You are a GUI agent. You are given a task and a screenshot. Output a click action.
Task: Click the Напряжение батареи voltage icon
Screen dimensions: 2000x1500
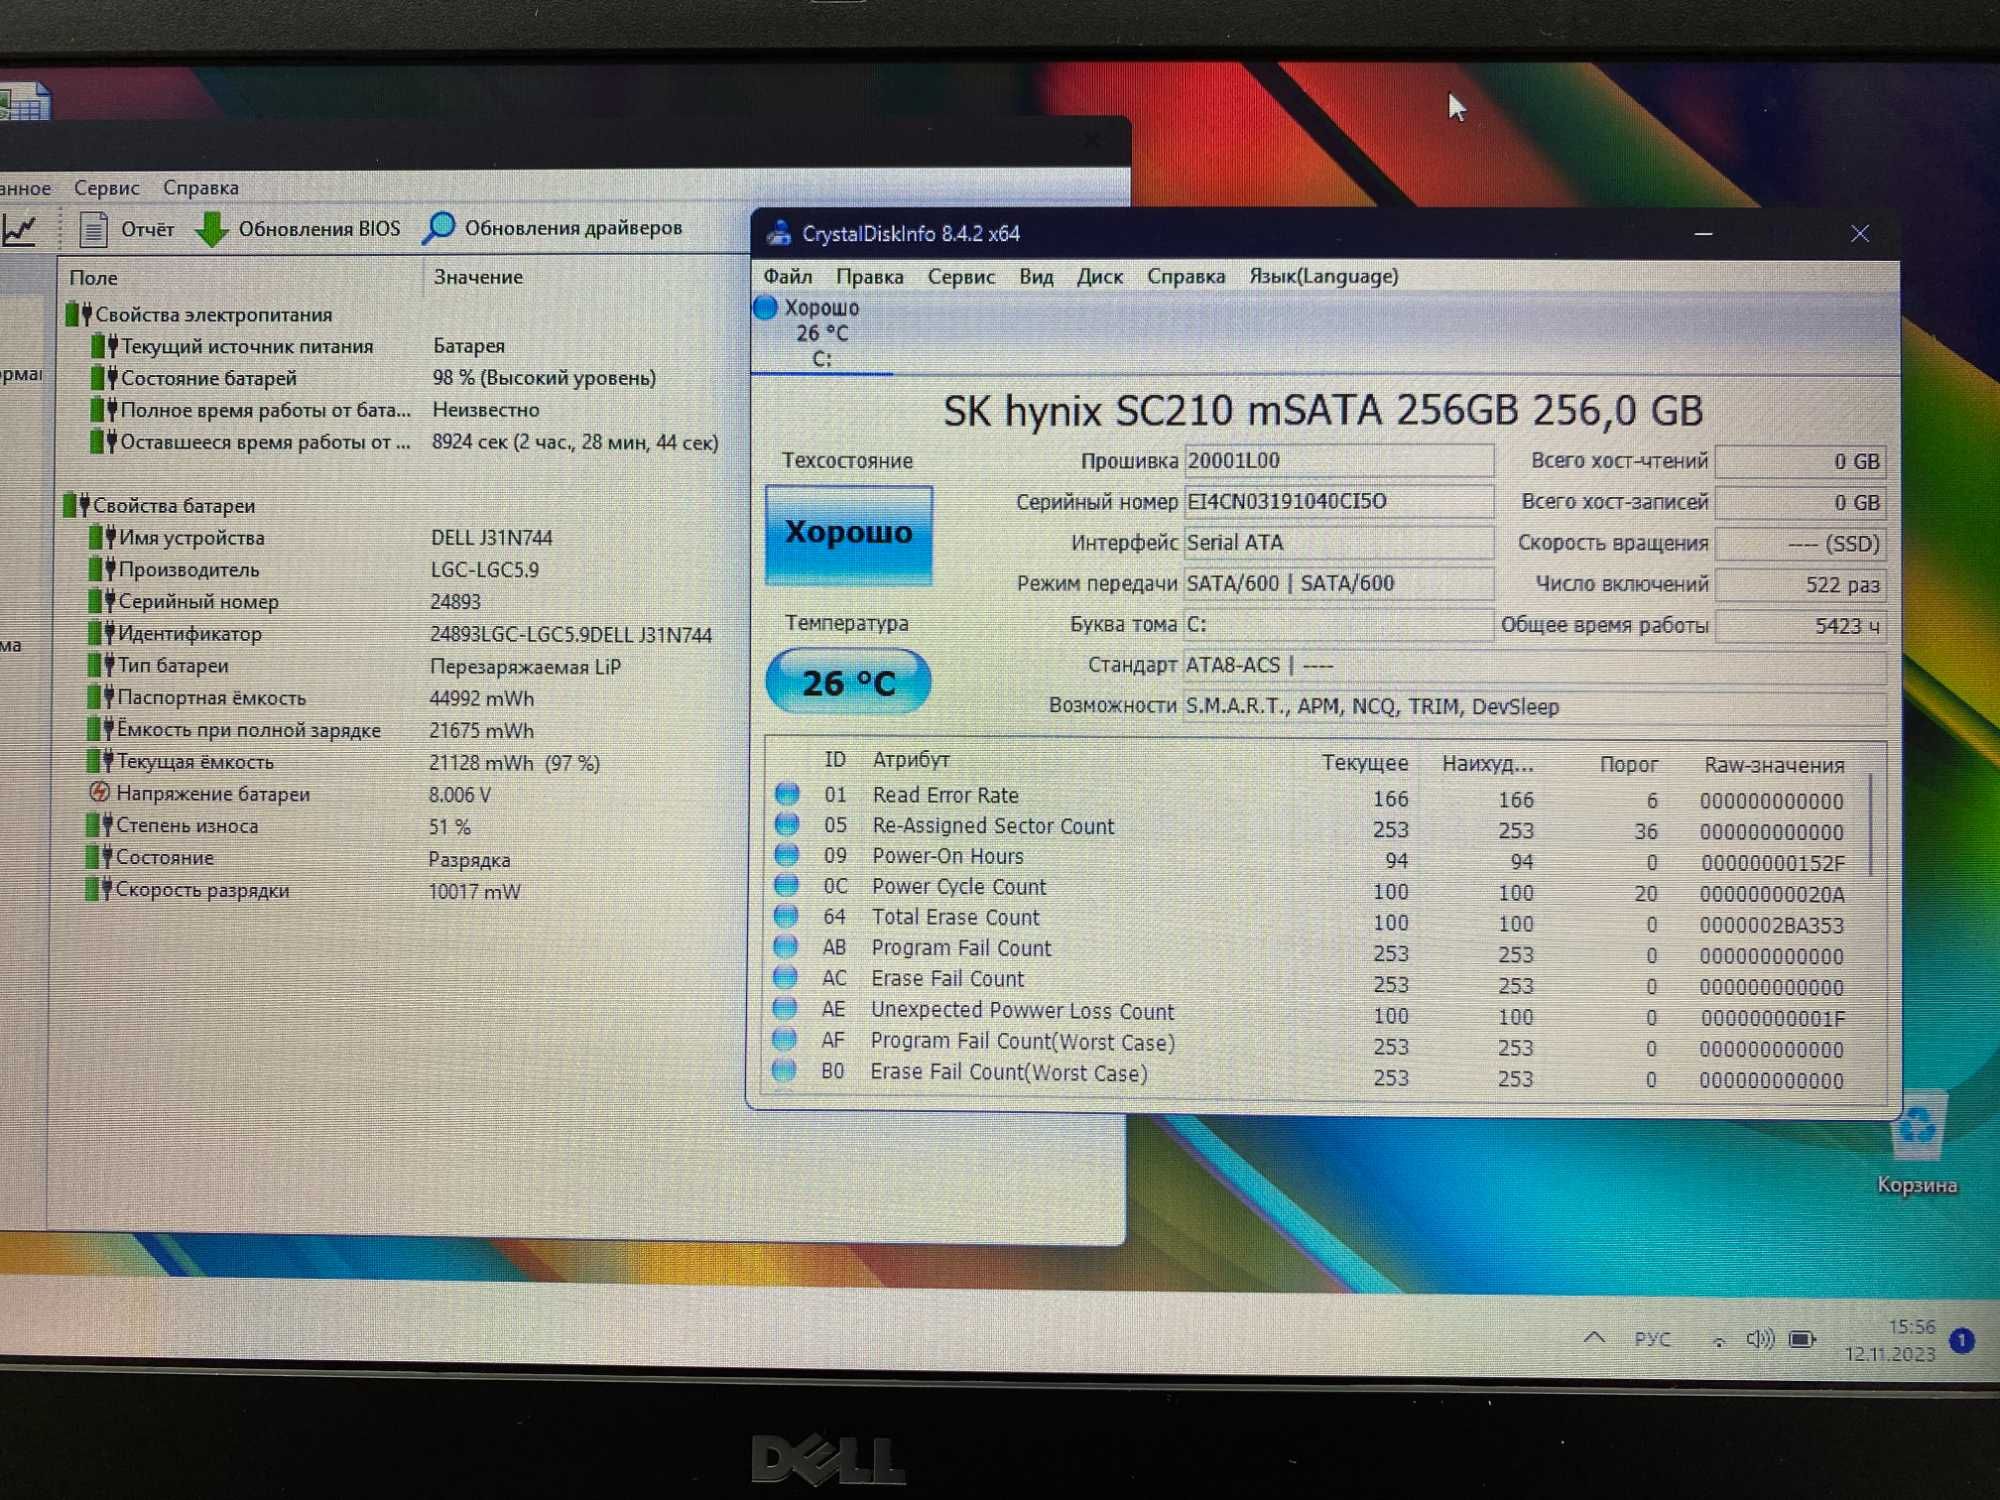tap(99, 793)
